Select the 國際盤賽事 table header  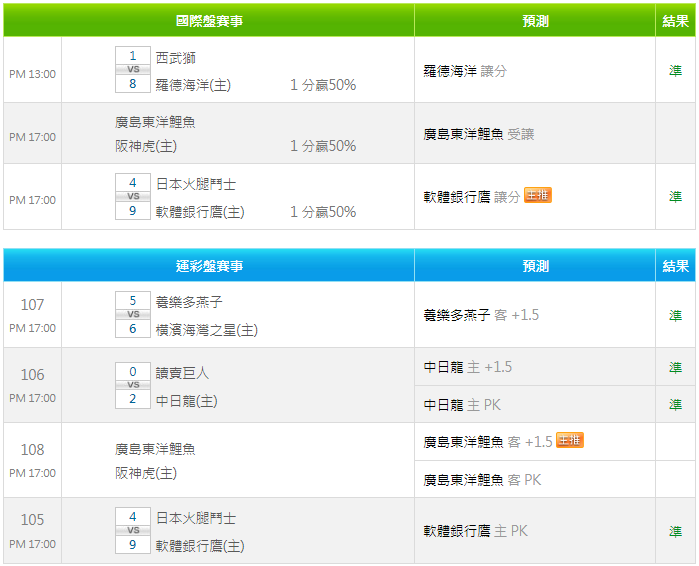[x=209, y=21]
